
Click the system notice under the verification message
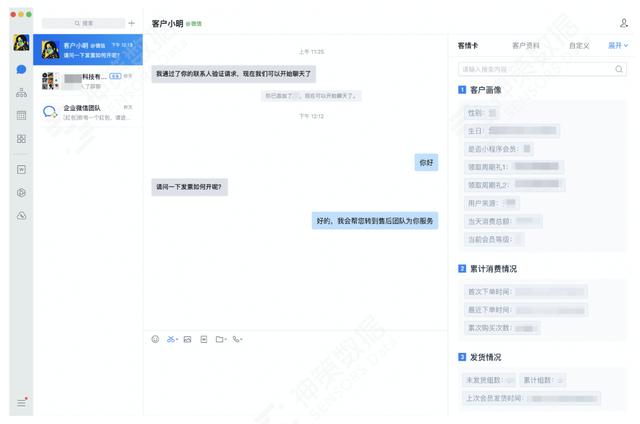pos(311,96)
